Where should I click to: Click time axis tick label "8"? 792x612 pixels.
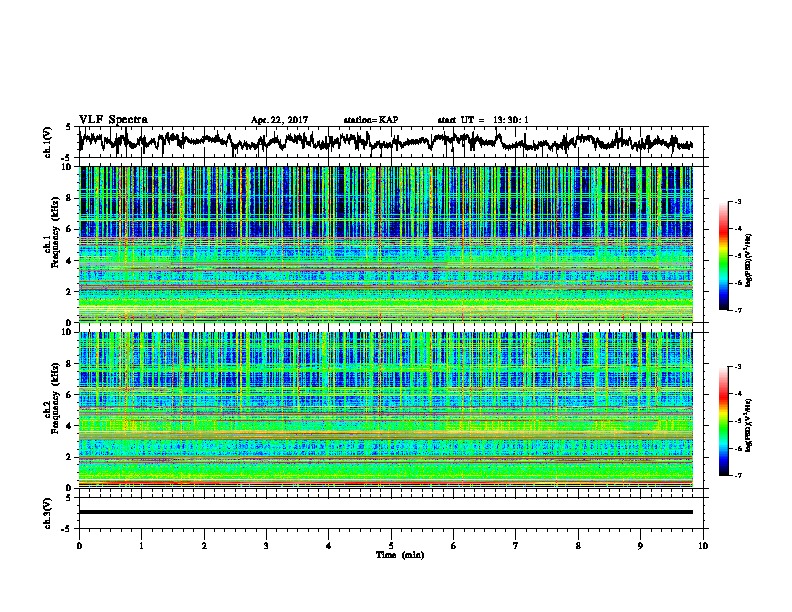(x=578, y=546)
